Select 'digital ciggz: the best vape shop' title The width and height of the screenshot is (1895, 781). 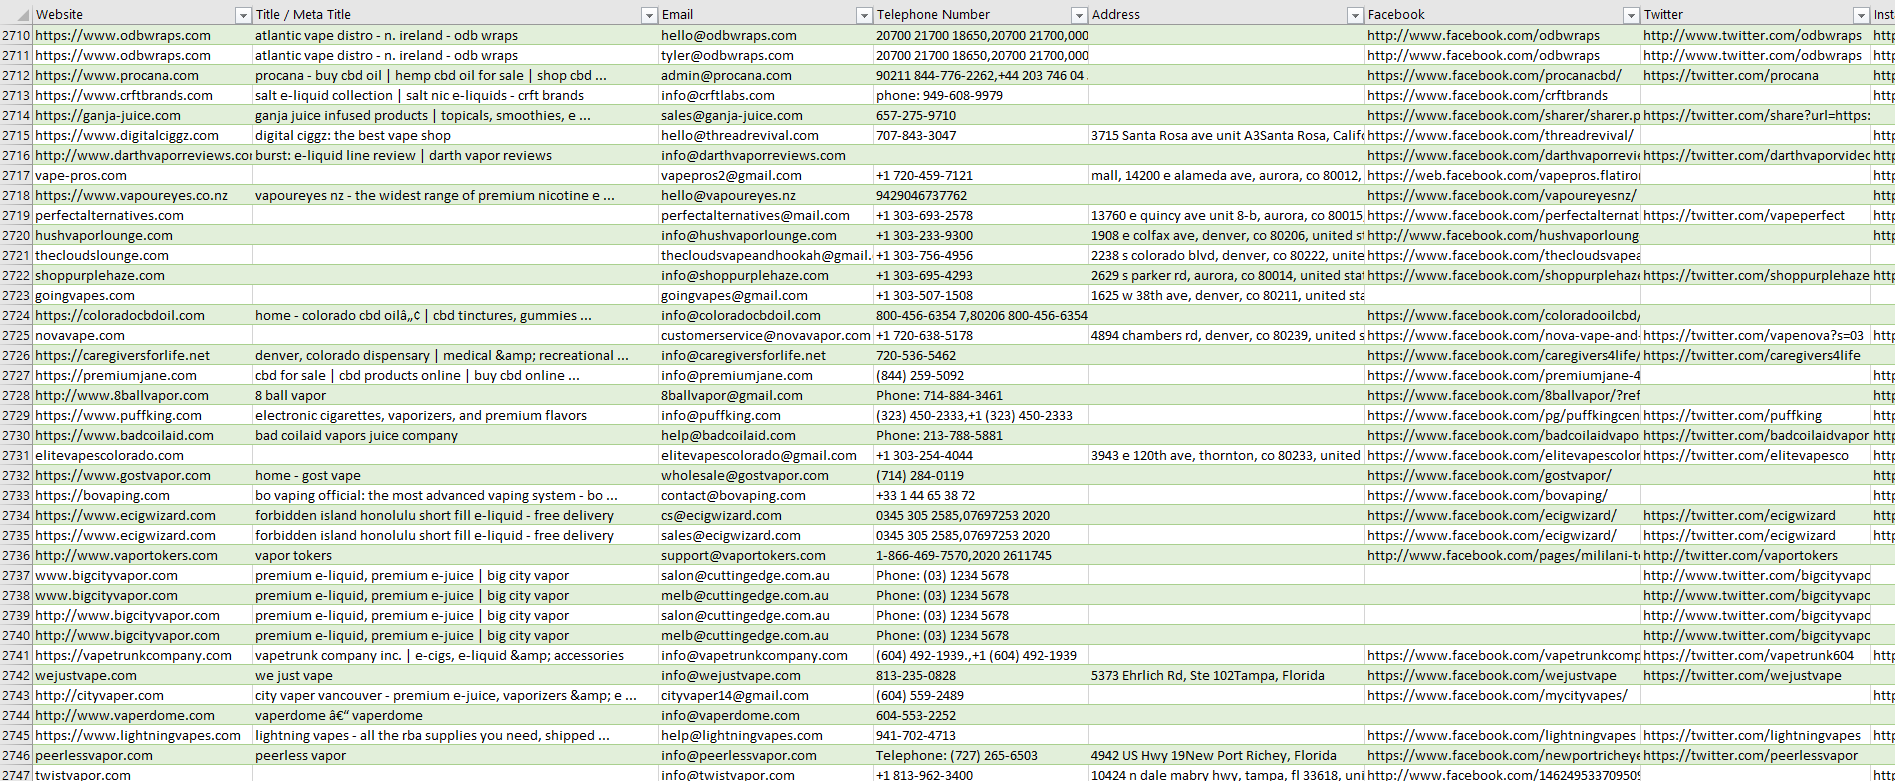pos(455,135)
